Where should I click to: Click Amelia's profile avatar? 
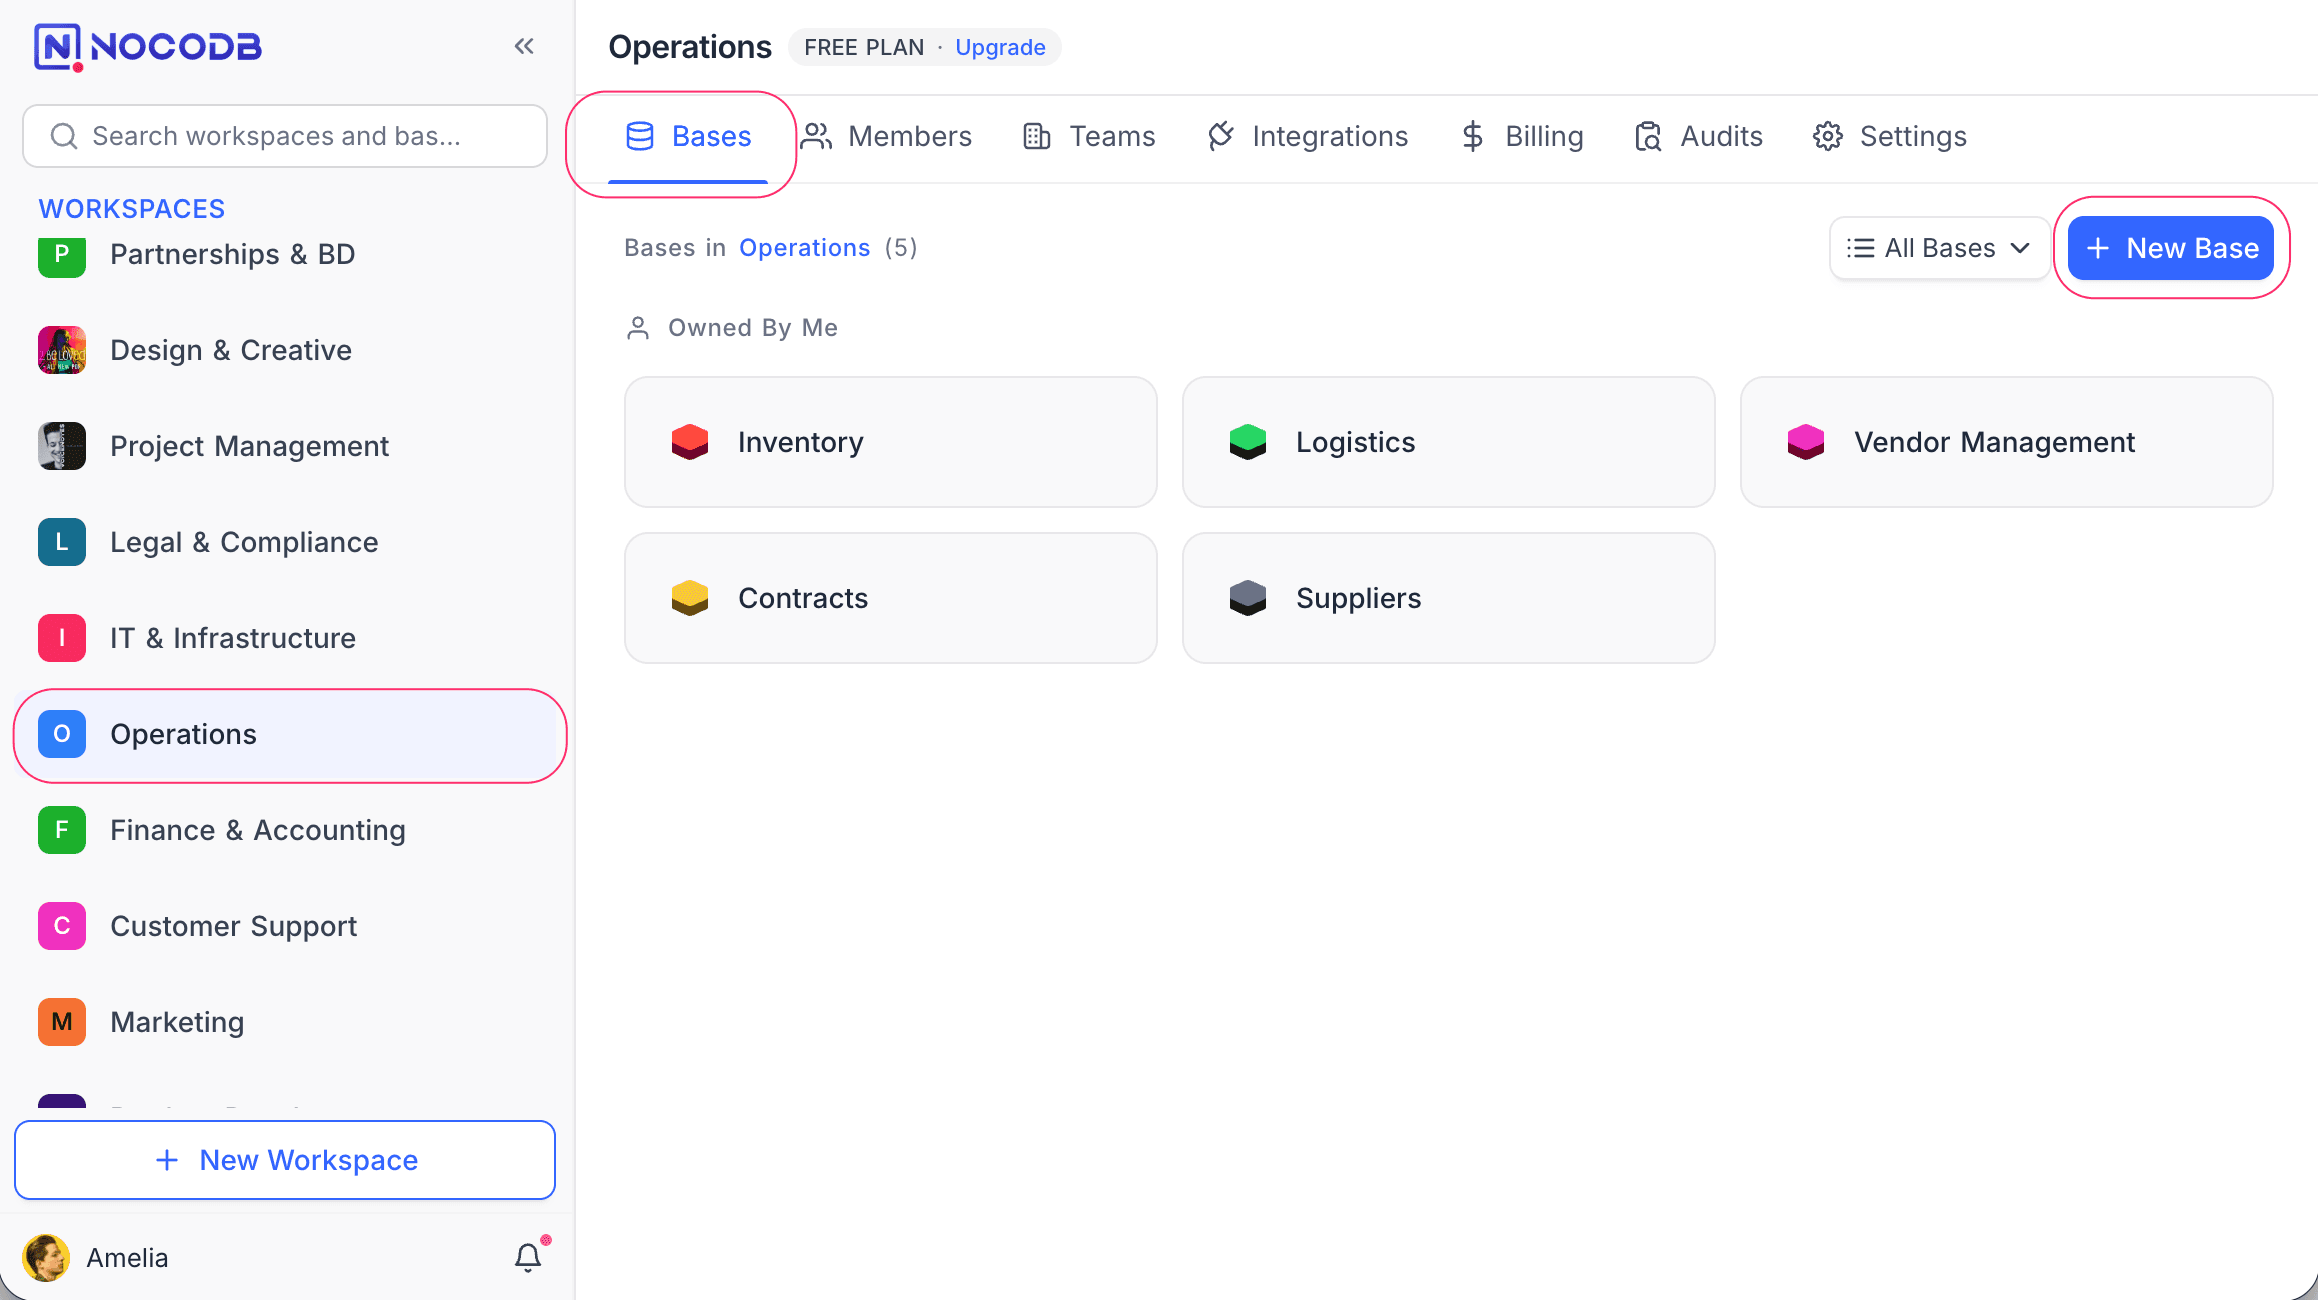click(46, 1257)
